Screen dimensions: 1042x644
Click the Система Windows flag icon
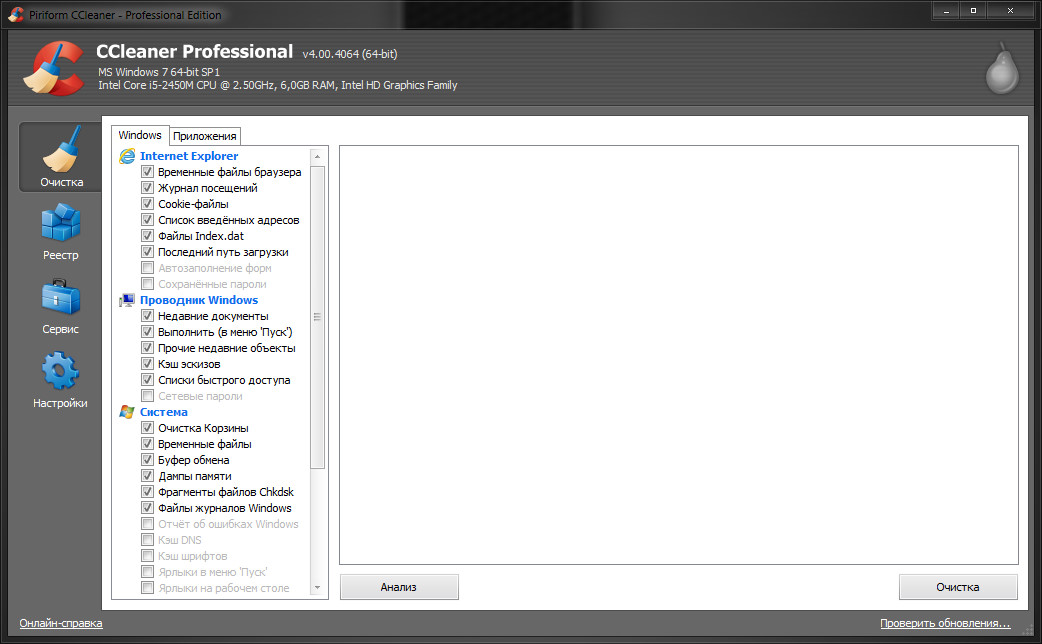tap(127, 412)
